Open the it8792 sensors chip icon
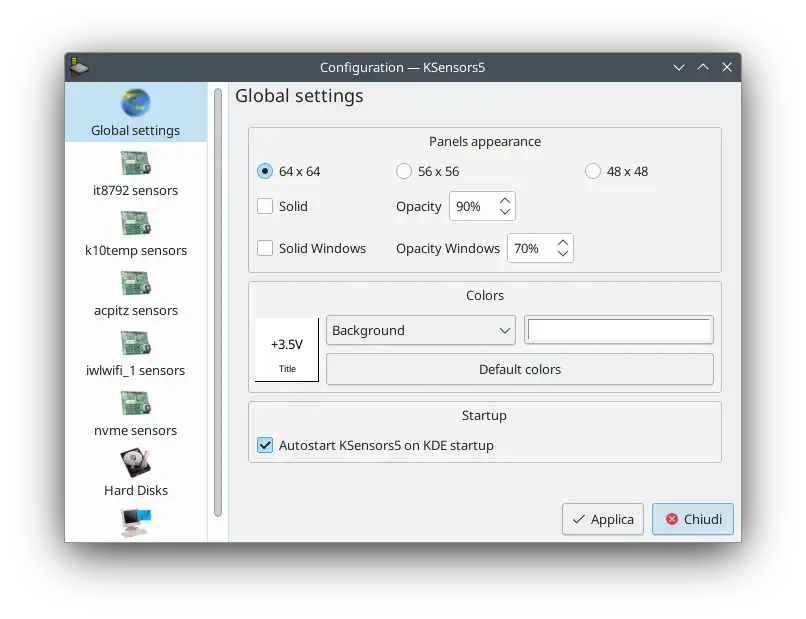806x619 pixels. pyautogui.click(x=136, y=163)
